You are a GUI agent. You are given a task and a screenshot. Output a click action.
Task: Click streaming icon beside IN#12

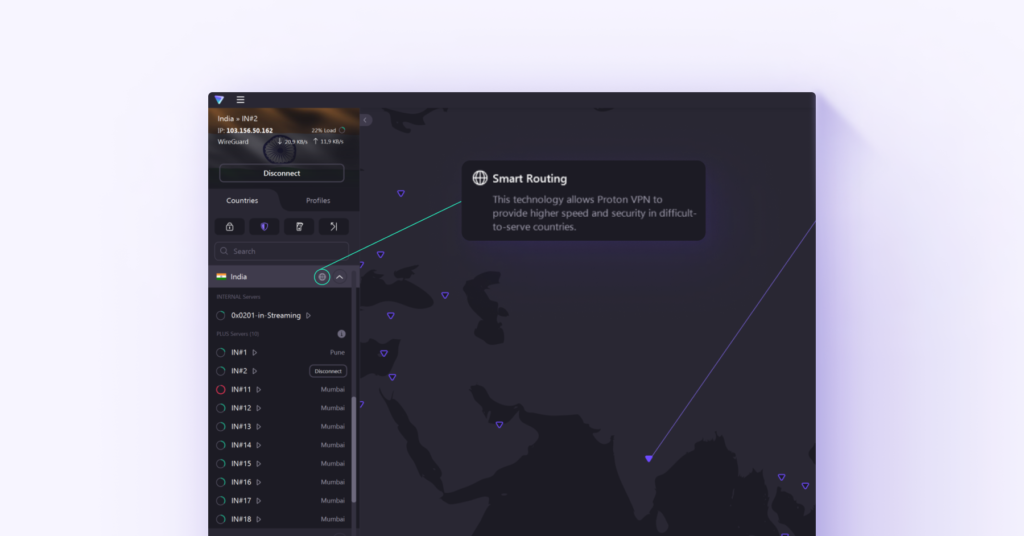tap(259, 408)
